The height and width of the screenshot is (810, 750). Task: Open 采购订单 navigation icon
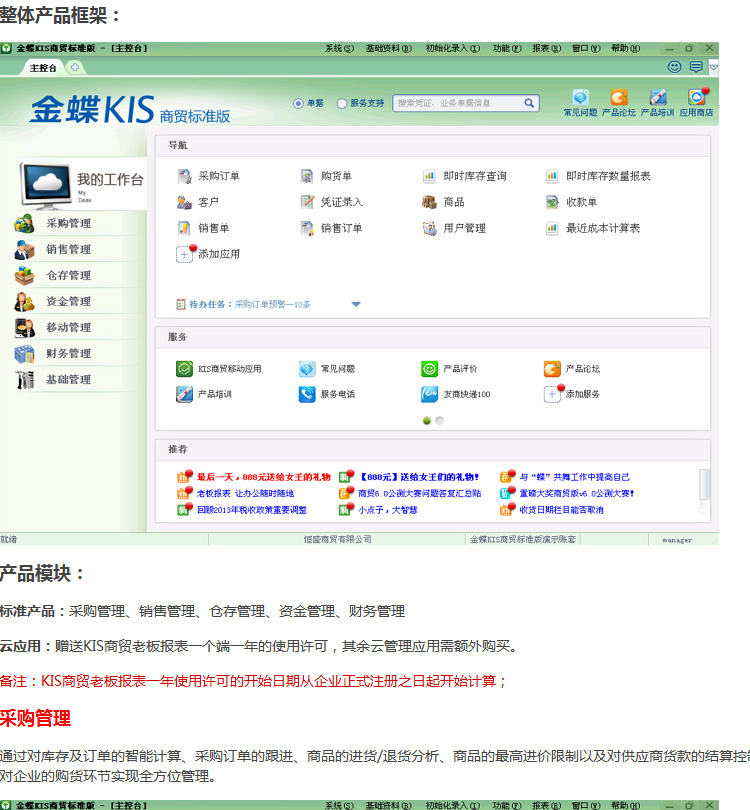tap(184, 176)
